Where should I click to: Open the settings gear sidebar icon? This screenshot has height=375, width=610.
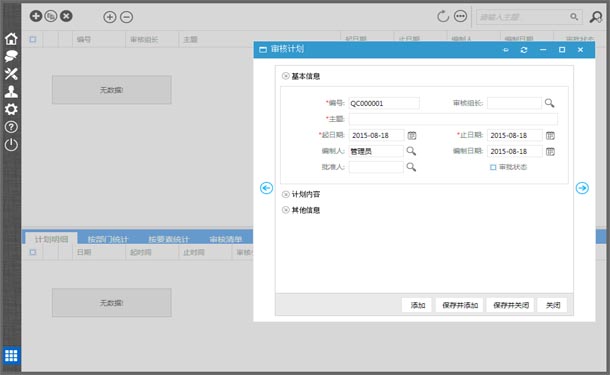click(x=11, y=109)
